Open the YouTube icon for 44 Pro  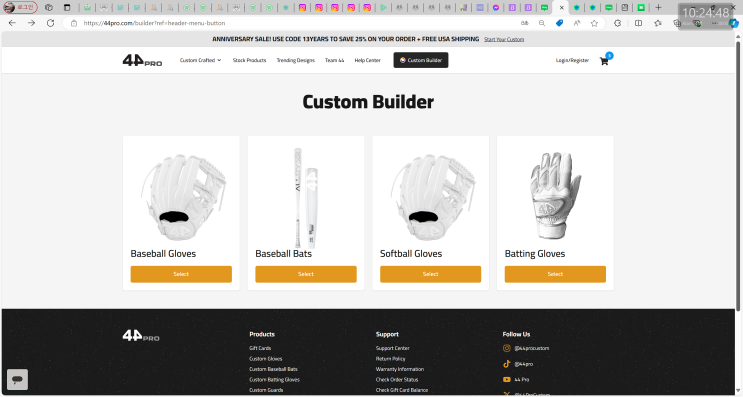(x=507, y=379)
